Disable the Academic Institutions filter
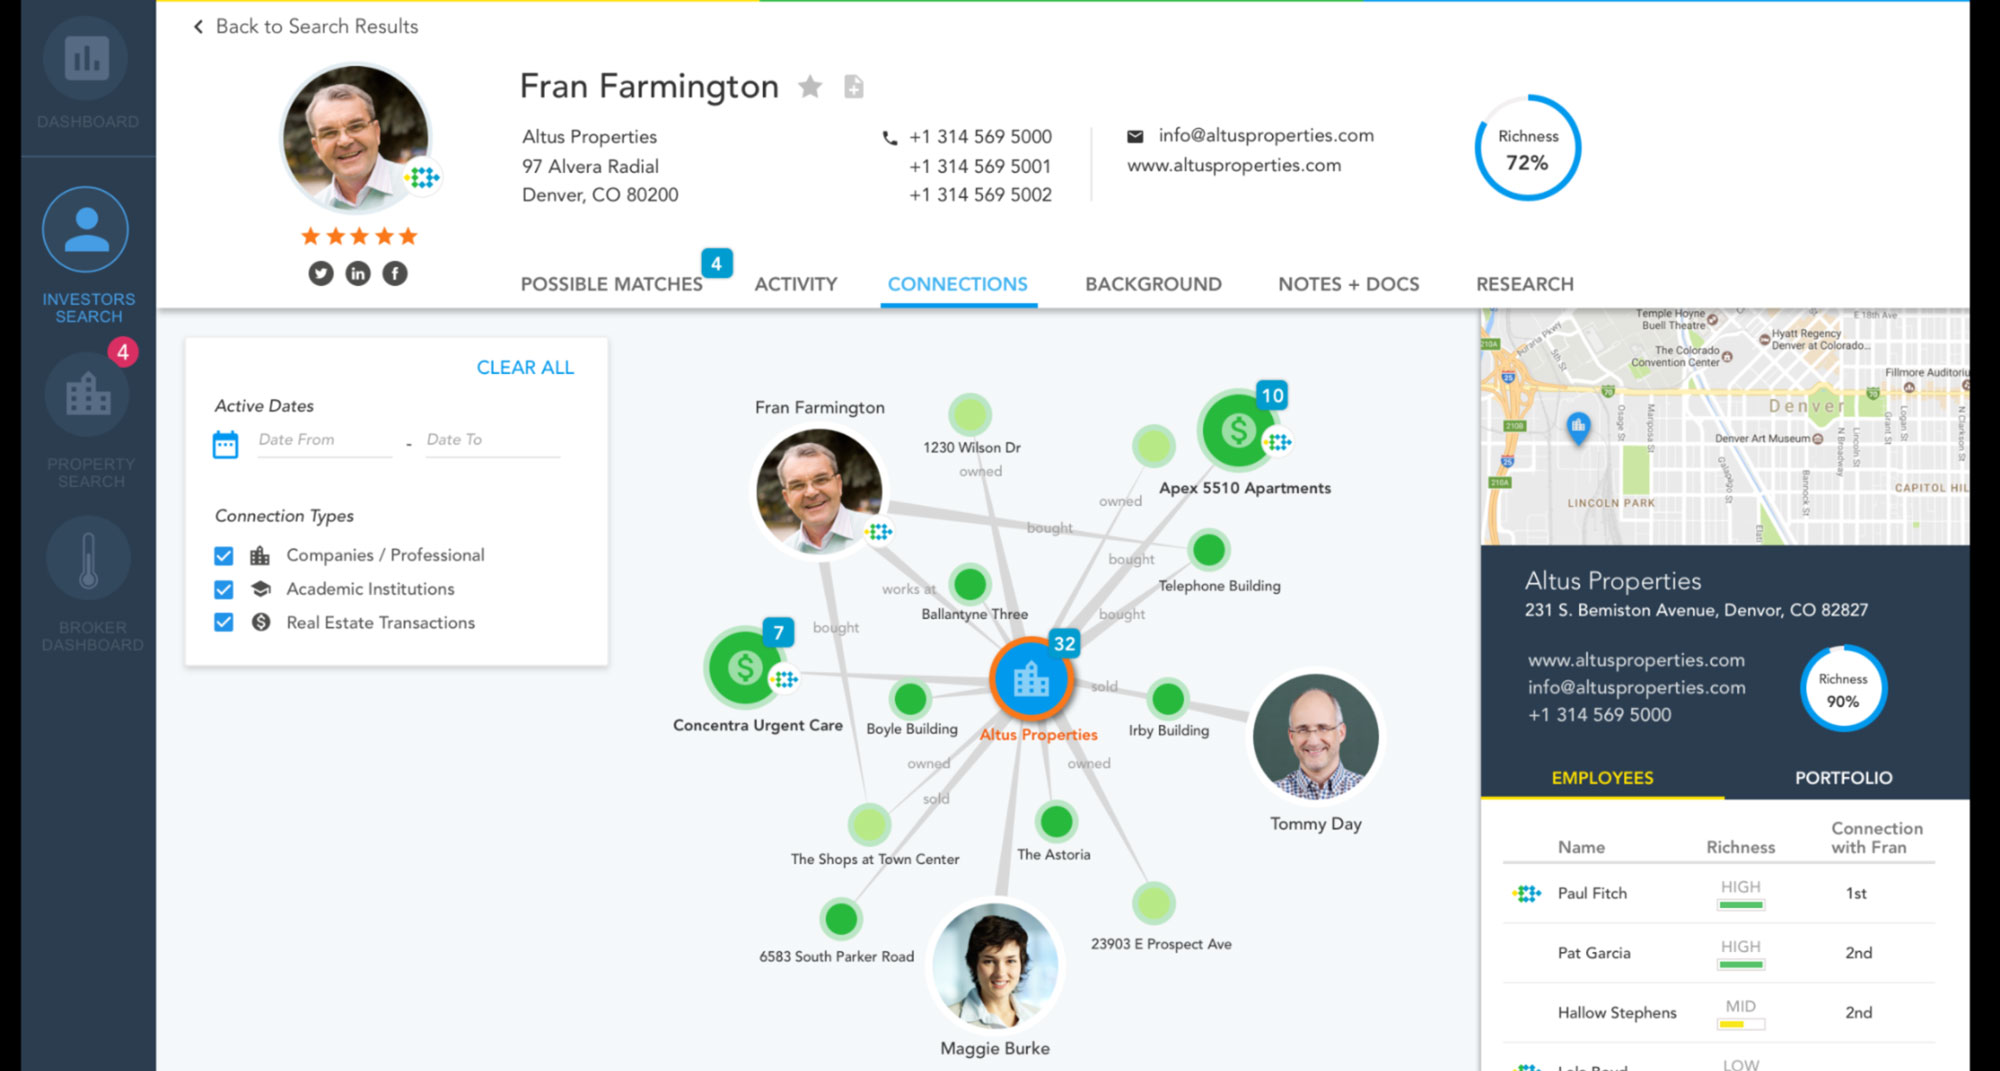This screenshot has height=1071, width=2000. [223, 590]
